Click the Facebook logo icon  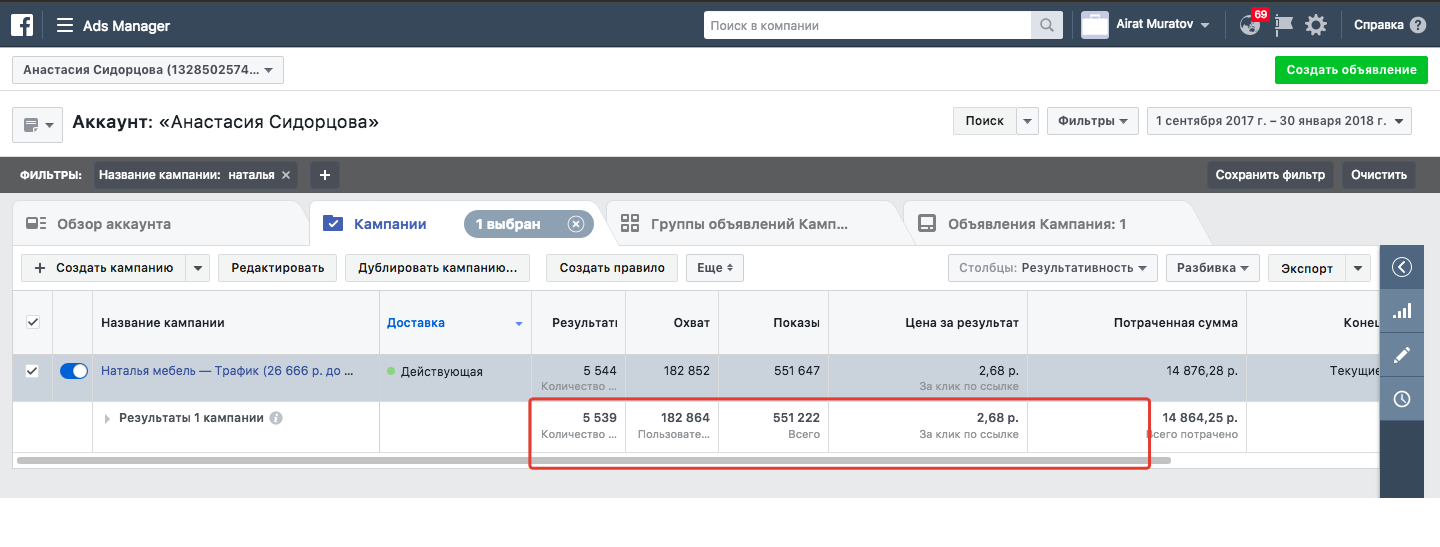[22, 25]
